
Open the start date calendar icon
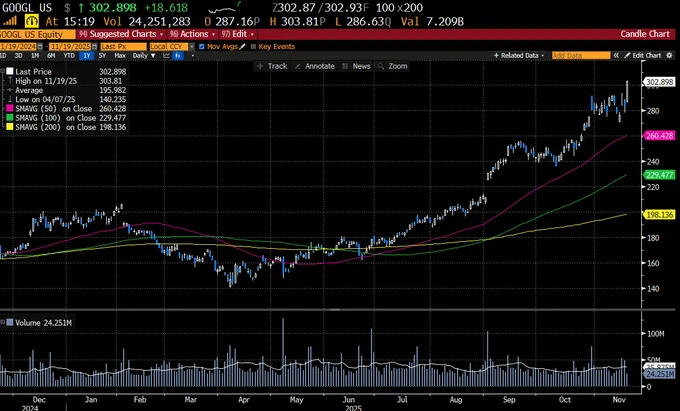pos(40,46)
